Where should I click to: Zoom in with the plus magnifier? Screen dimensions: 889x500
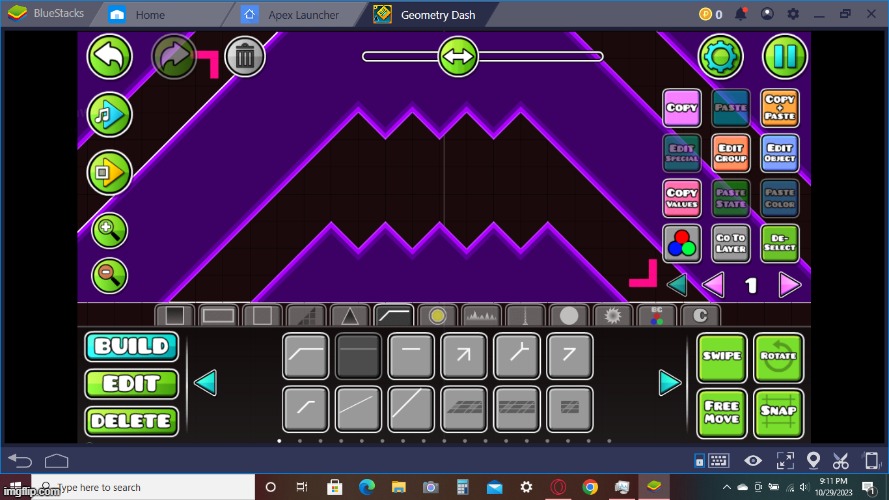point(109,231)
